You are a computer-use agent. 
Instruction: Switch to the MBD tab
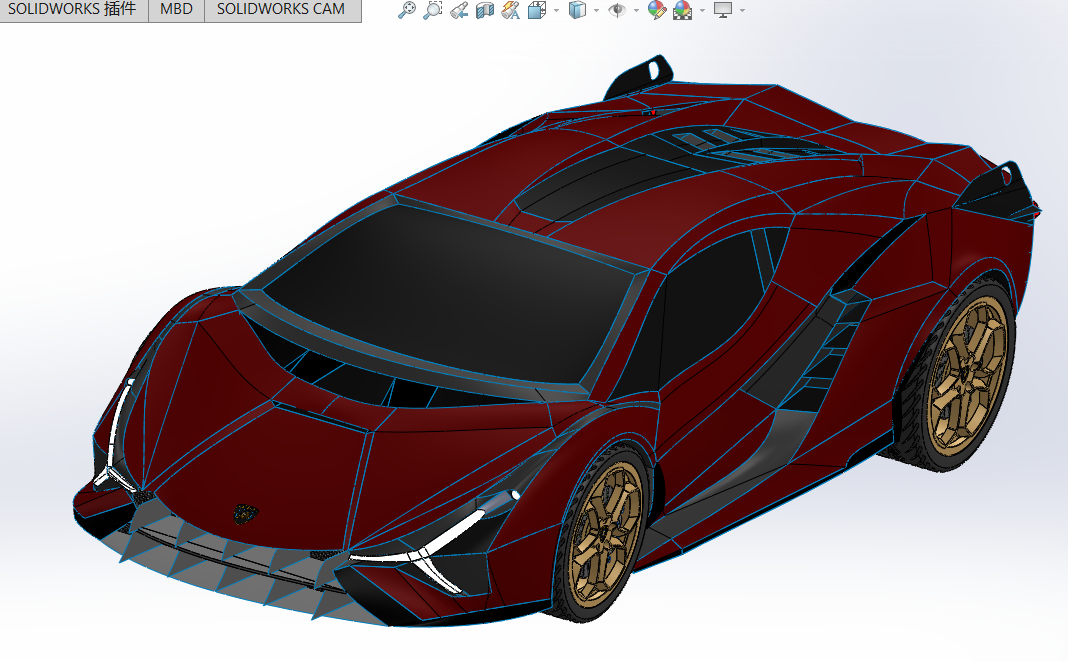(176, 10)
